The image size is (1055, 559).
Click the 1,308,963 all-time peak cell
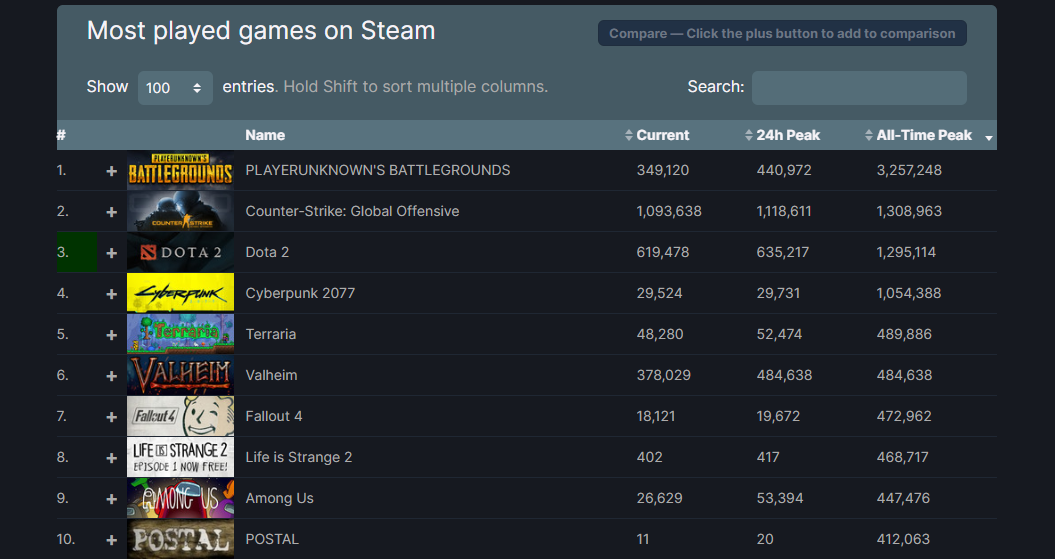click(909, 211)
